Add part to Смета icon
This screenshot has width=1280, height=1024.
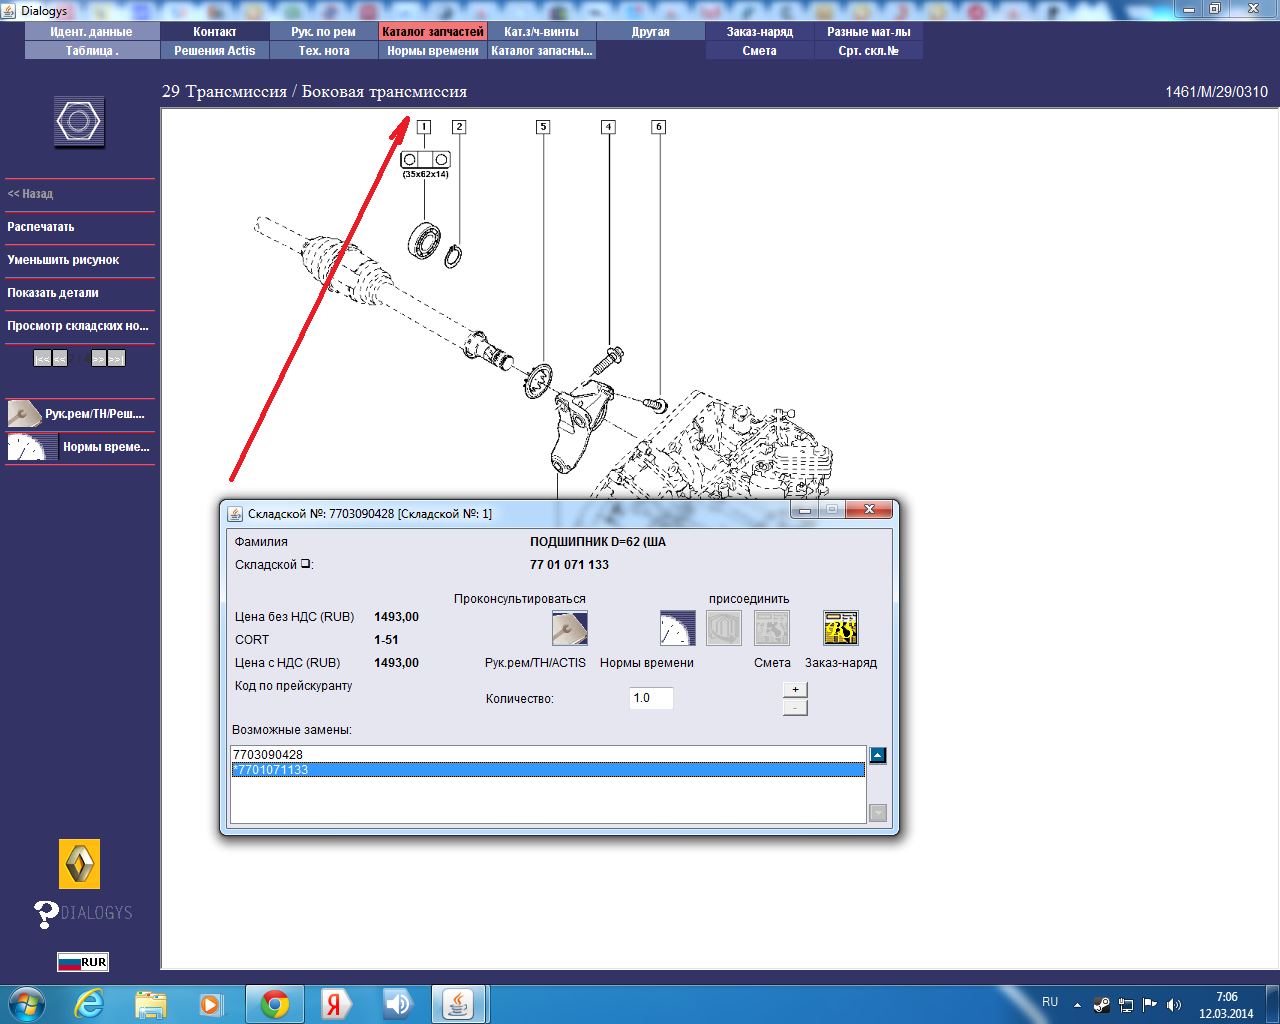pyautogui.click(x=772, y=628)
